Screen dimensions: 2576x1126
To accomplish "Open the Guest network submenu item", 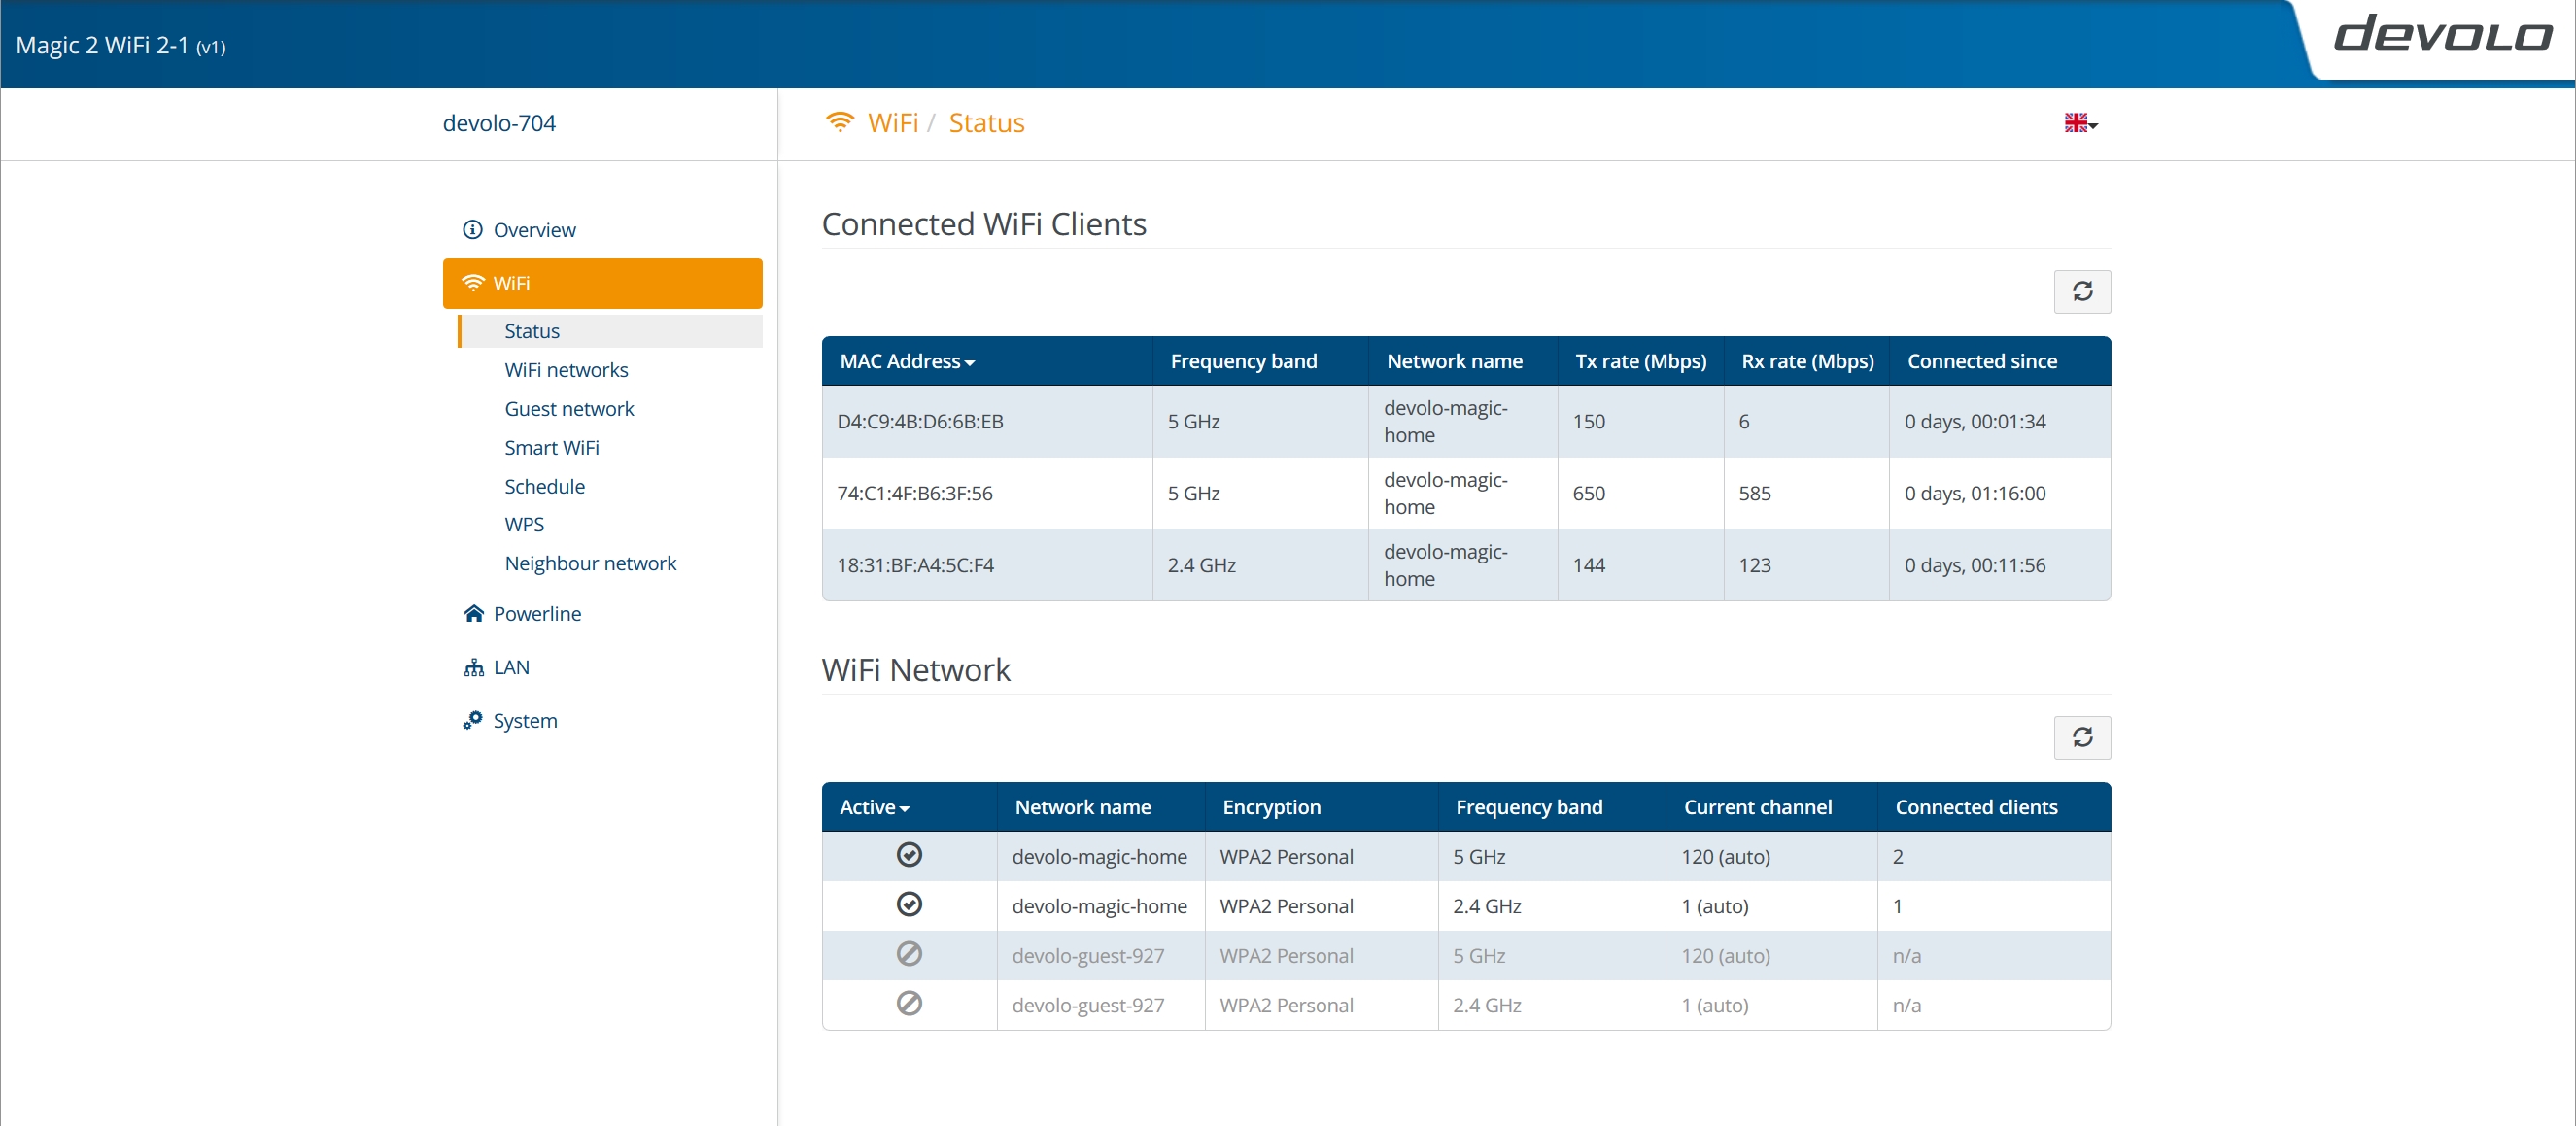I will (x=569, y=409).
